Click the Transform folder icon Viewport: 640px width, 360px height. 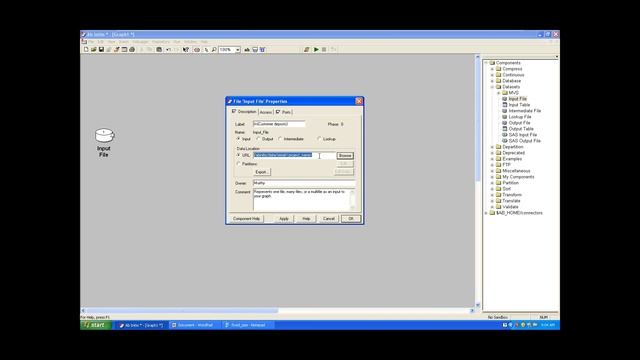[x=498, y=195]
